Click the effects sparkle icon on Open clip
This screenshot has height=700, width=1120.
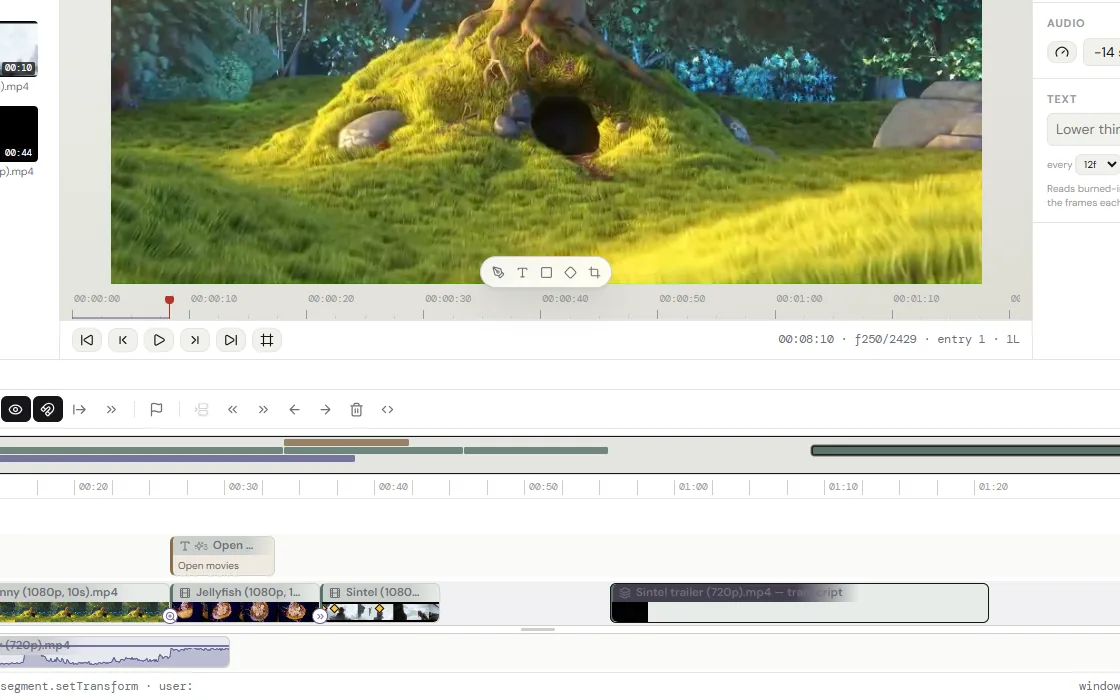coord(201,546)
